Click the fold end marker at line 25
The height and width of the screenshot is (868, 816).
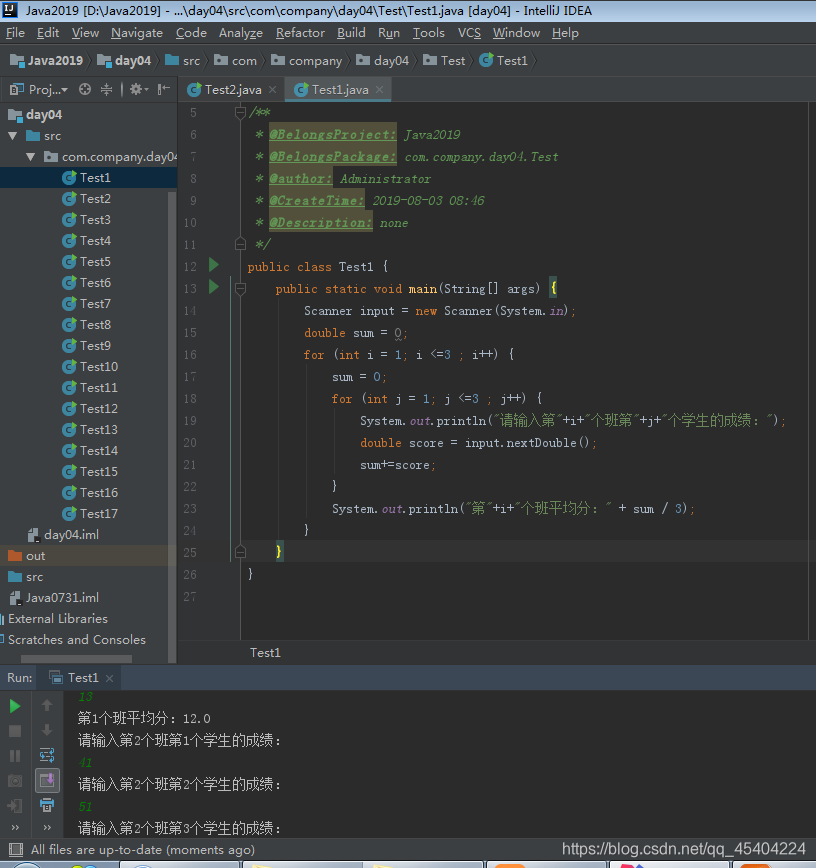pyautogui.click(x=240, y=551)
